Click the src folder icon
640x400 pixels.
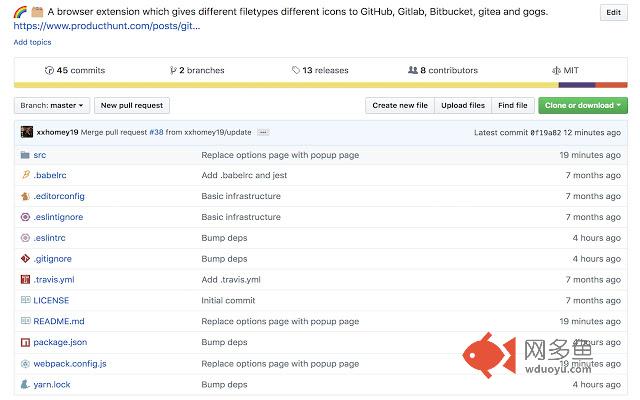pos(25,155)
